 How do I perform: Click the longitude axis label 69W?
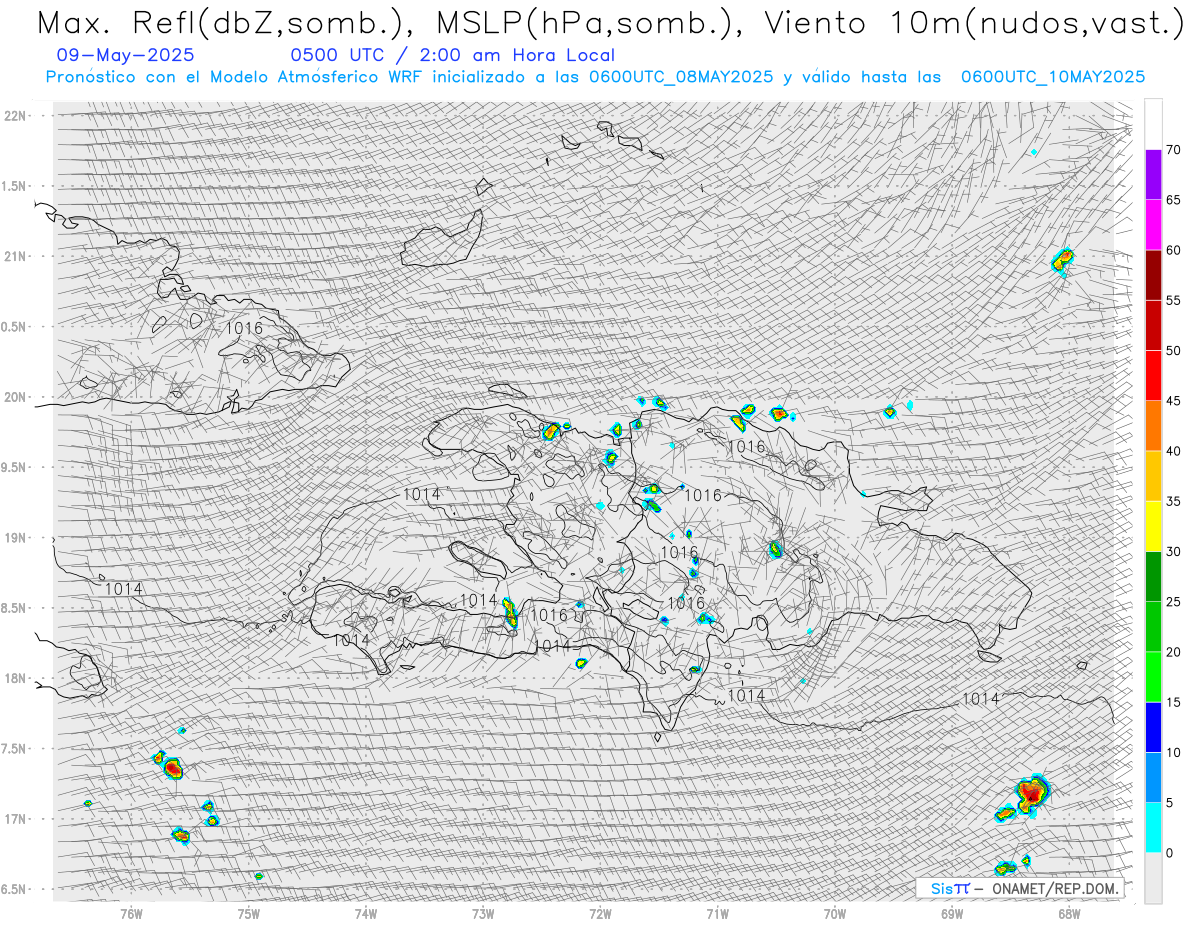[952, 913]
